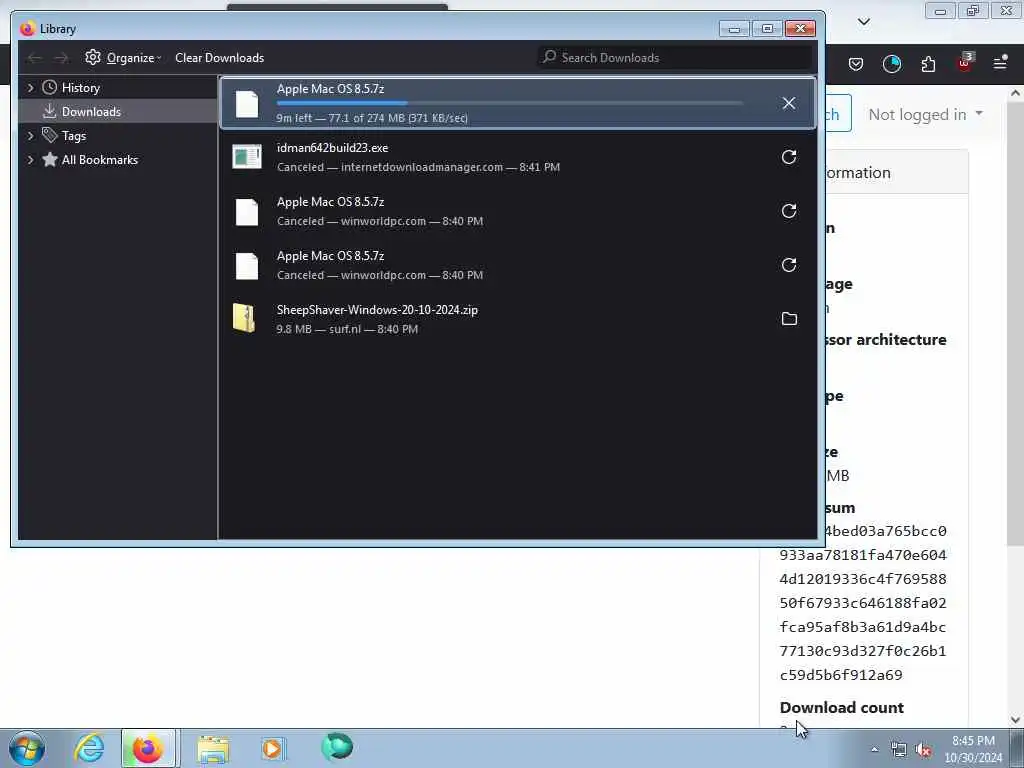Click the muted volume tray icon
The image size is (1024, 768).
tap(923, 750)
